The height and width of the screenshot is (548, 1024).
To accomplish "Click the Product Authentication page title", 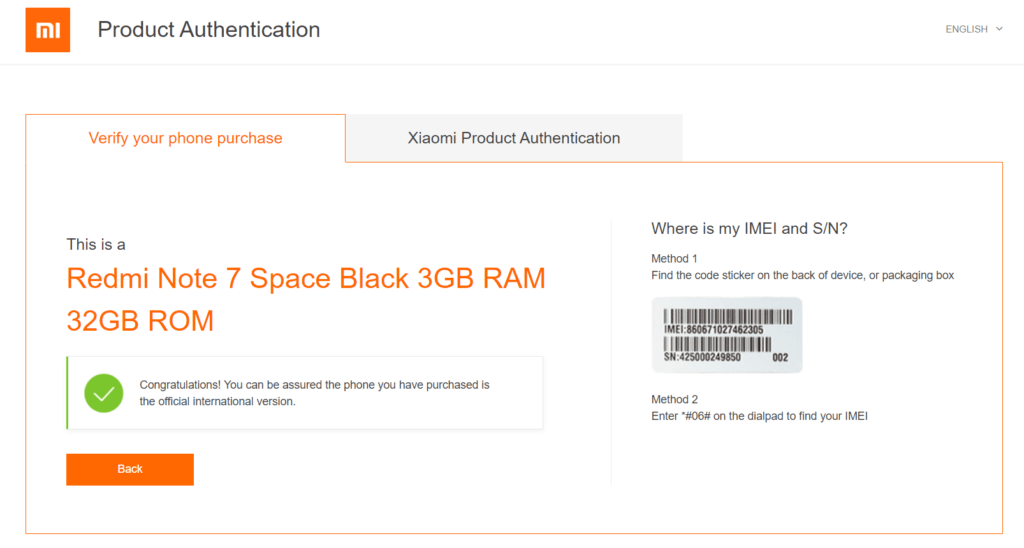I will (209, 30).
